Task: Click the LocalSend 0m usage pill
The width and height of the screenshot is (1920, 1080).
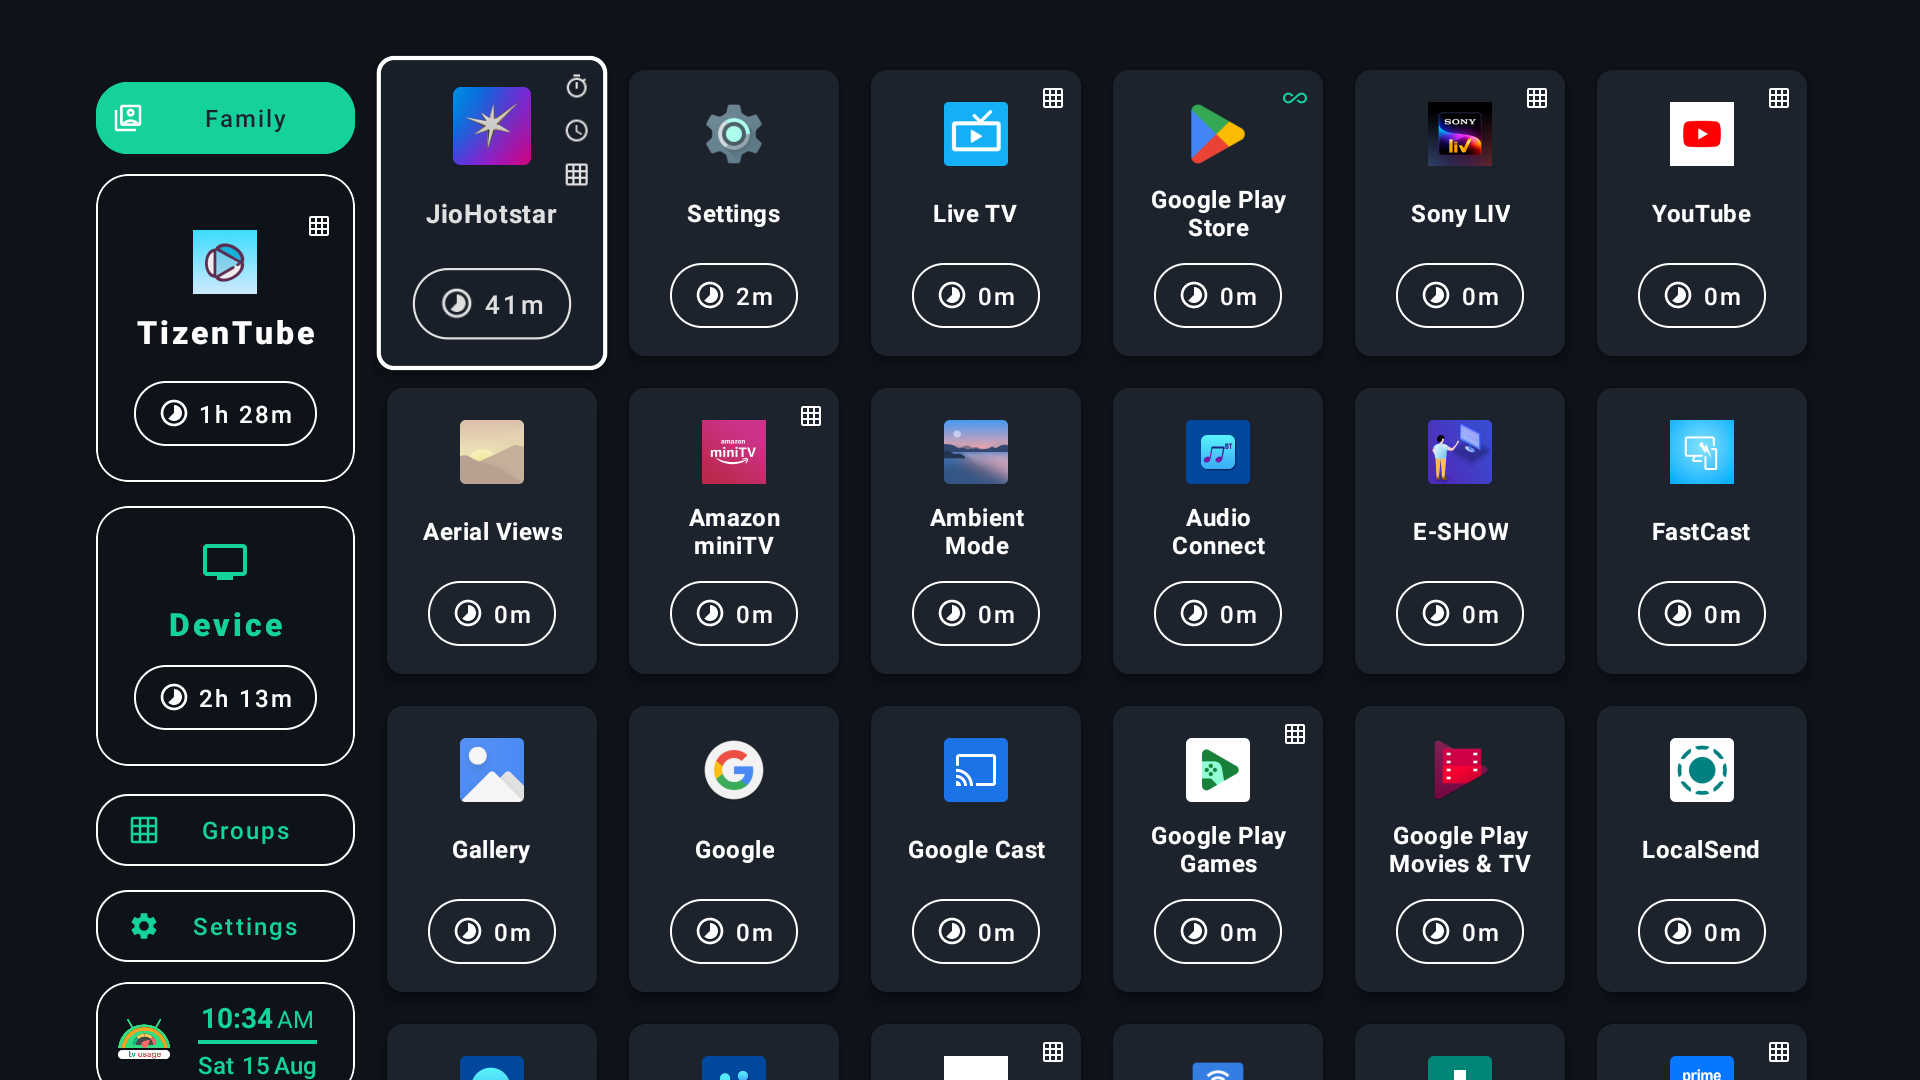Action: 1702,932
